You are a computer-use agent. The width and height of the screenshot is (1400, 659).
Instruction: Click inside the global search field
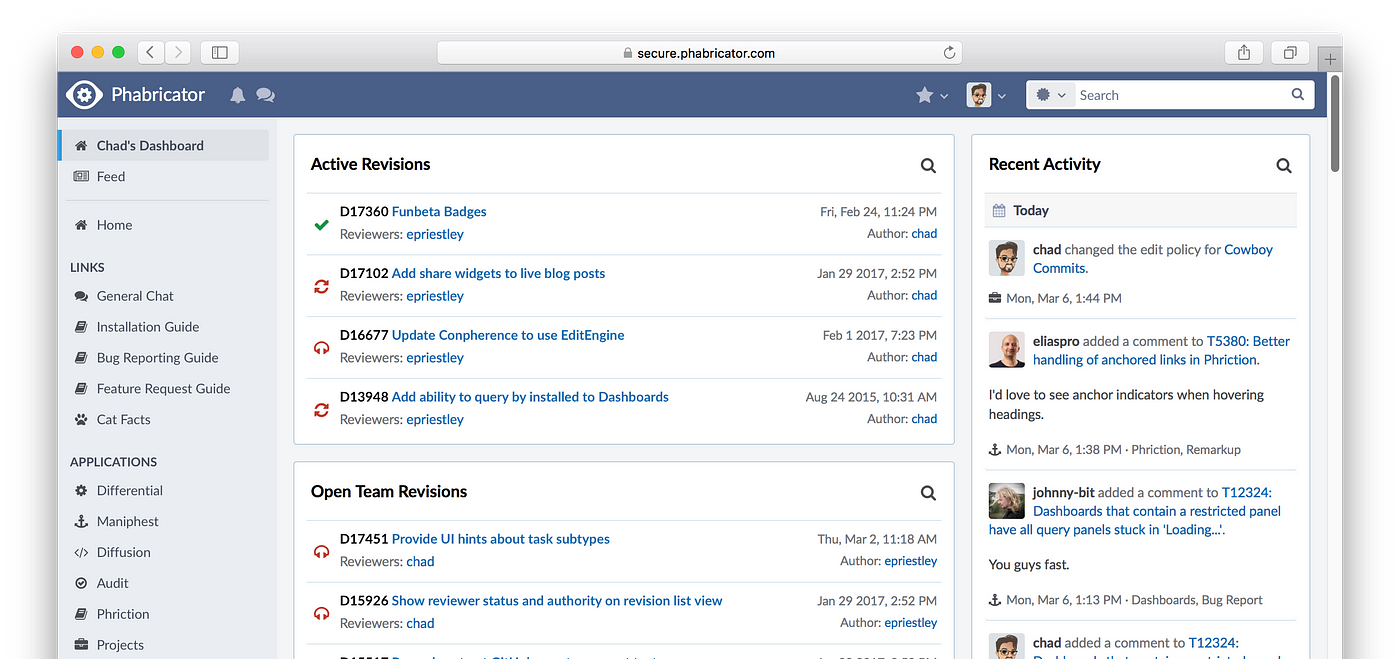click(x=1160, y=94)
